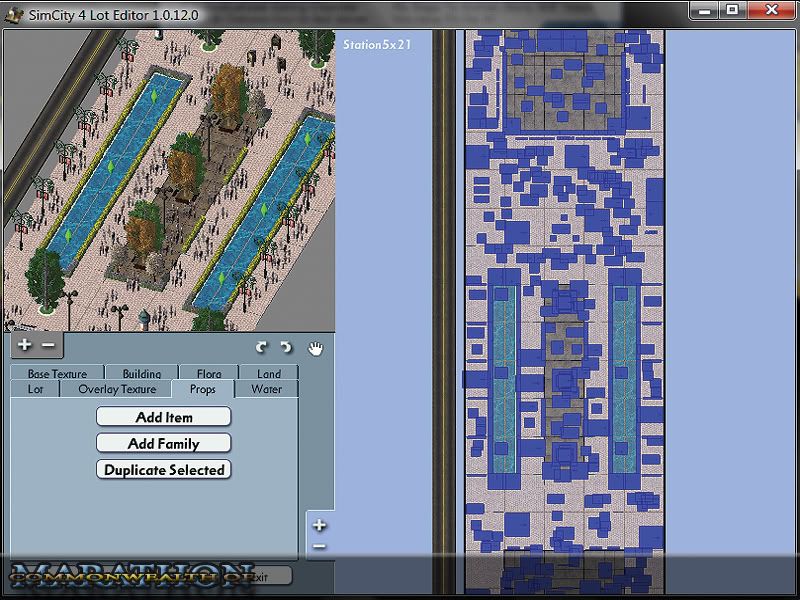Open the Lot tab
Screen dimensions: 800x600
pos(36,389)
